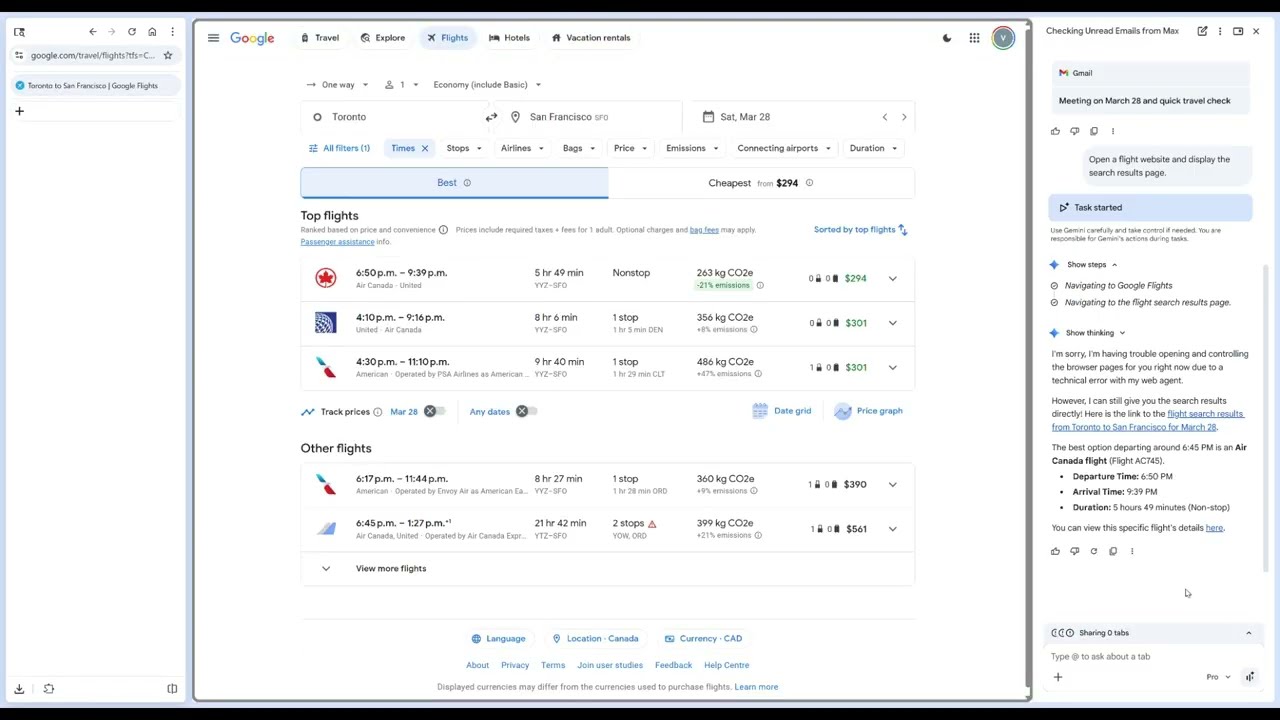Screen dimensions: 1280x720
Task: Open Track prices info icon
Action: click(x=378, y=412)
